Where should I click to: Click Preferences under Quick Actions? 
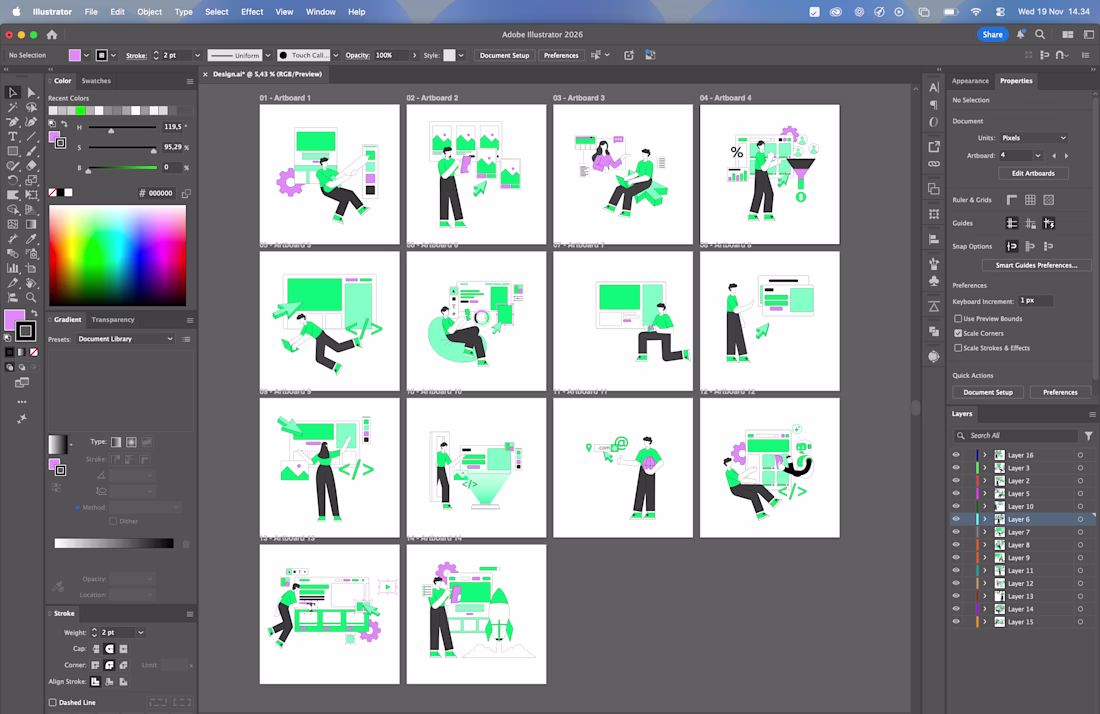(x=1060, y=392)
